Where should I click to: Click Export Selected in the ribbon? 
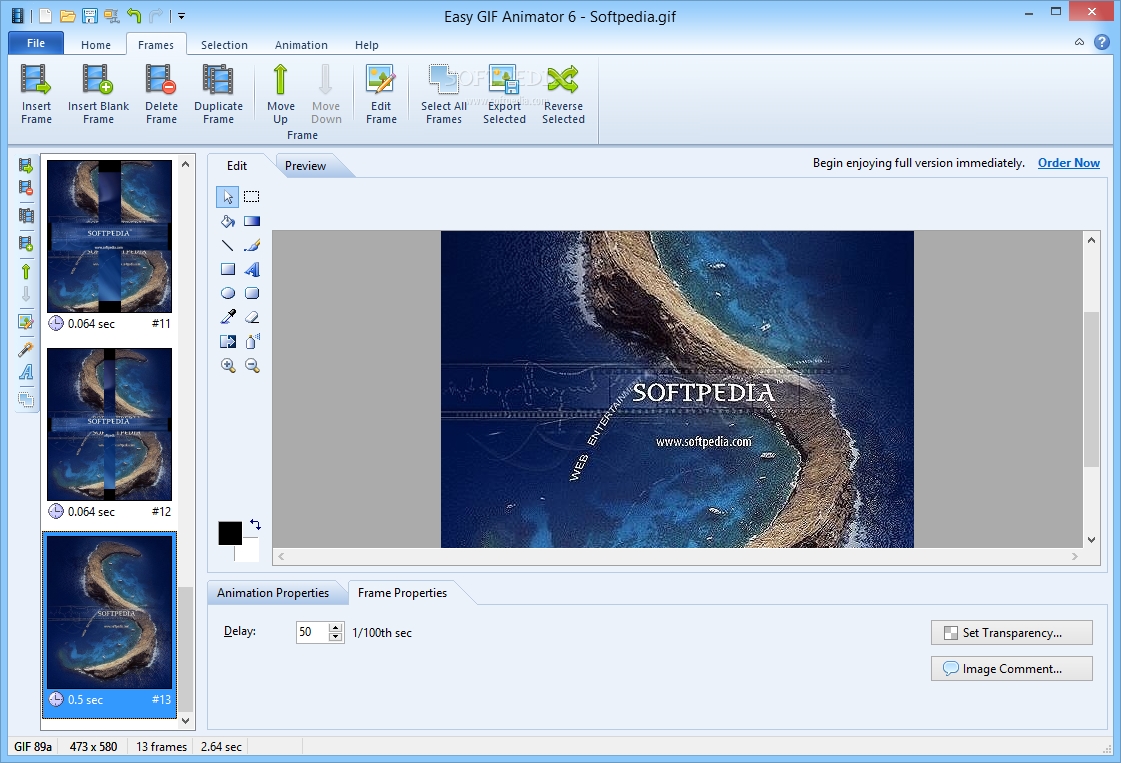(504, 94)
